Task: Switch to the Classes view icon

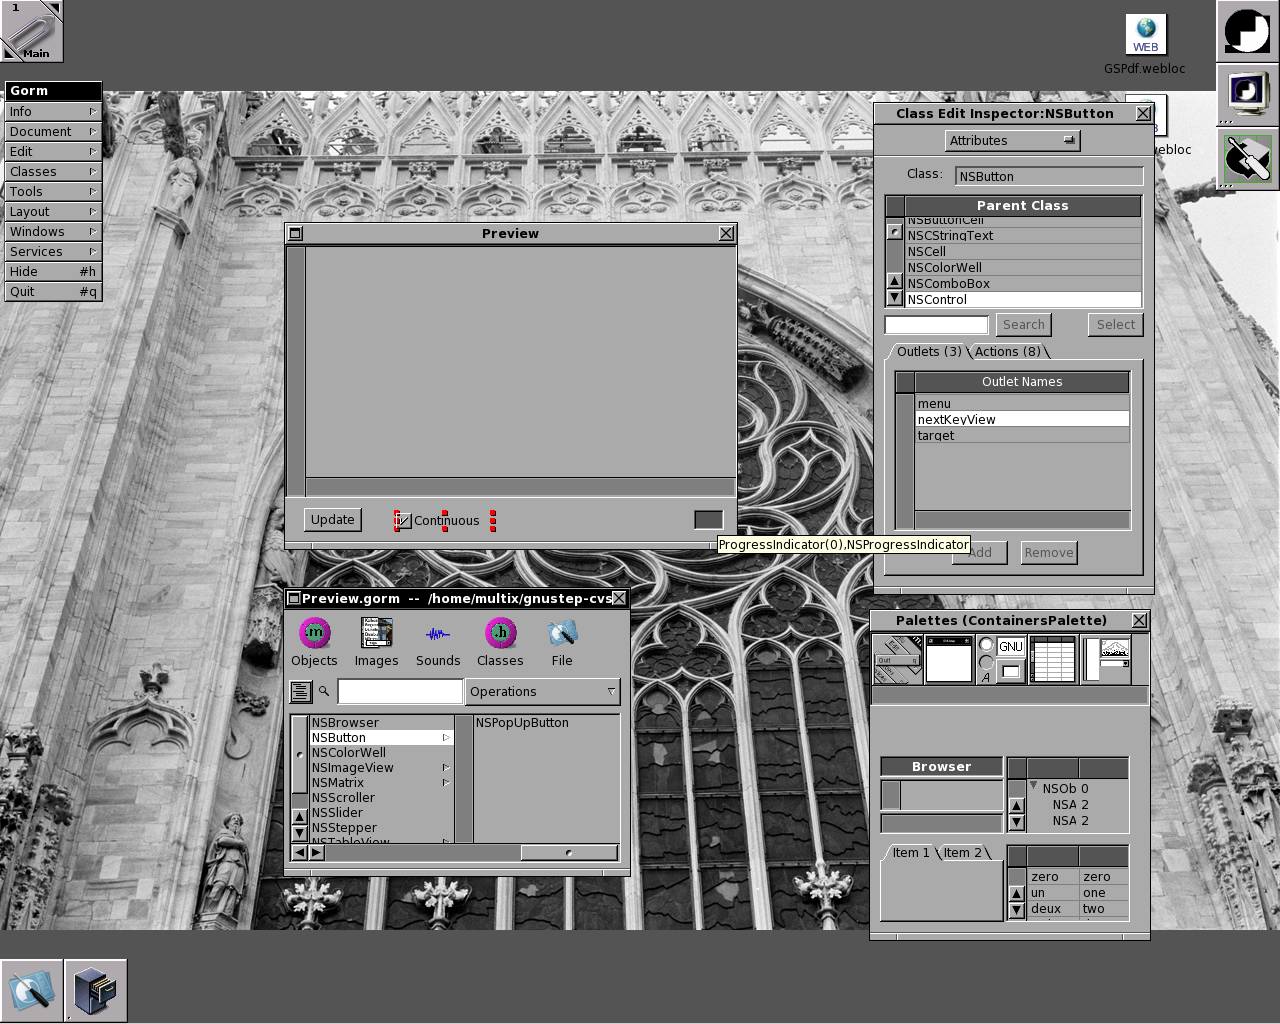Action: 500,634
